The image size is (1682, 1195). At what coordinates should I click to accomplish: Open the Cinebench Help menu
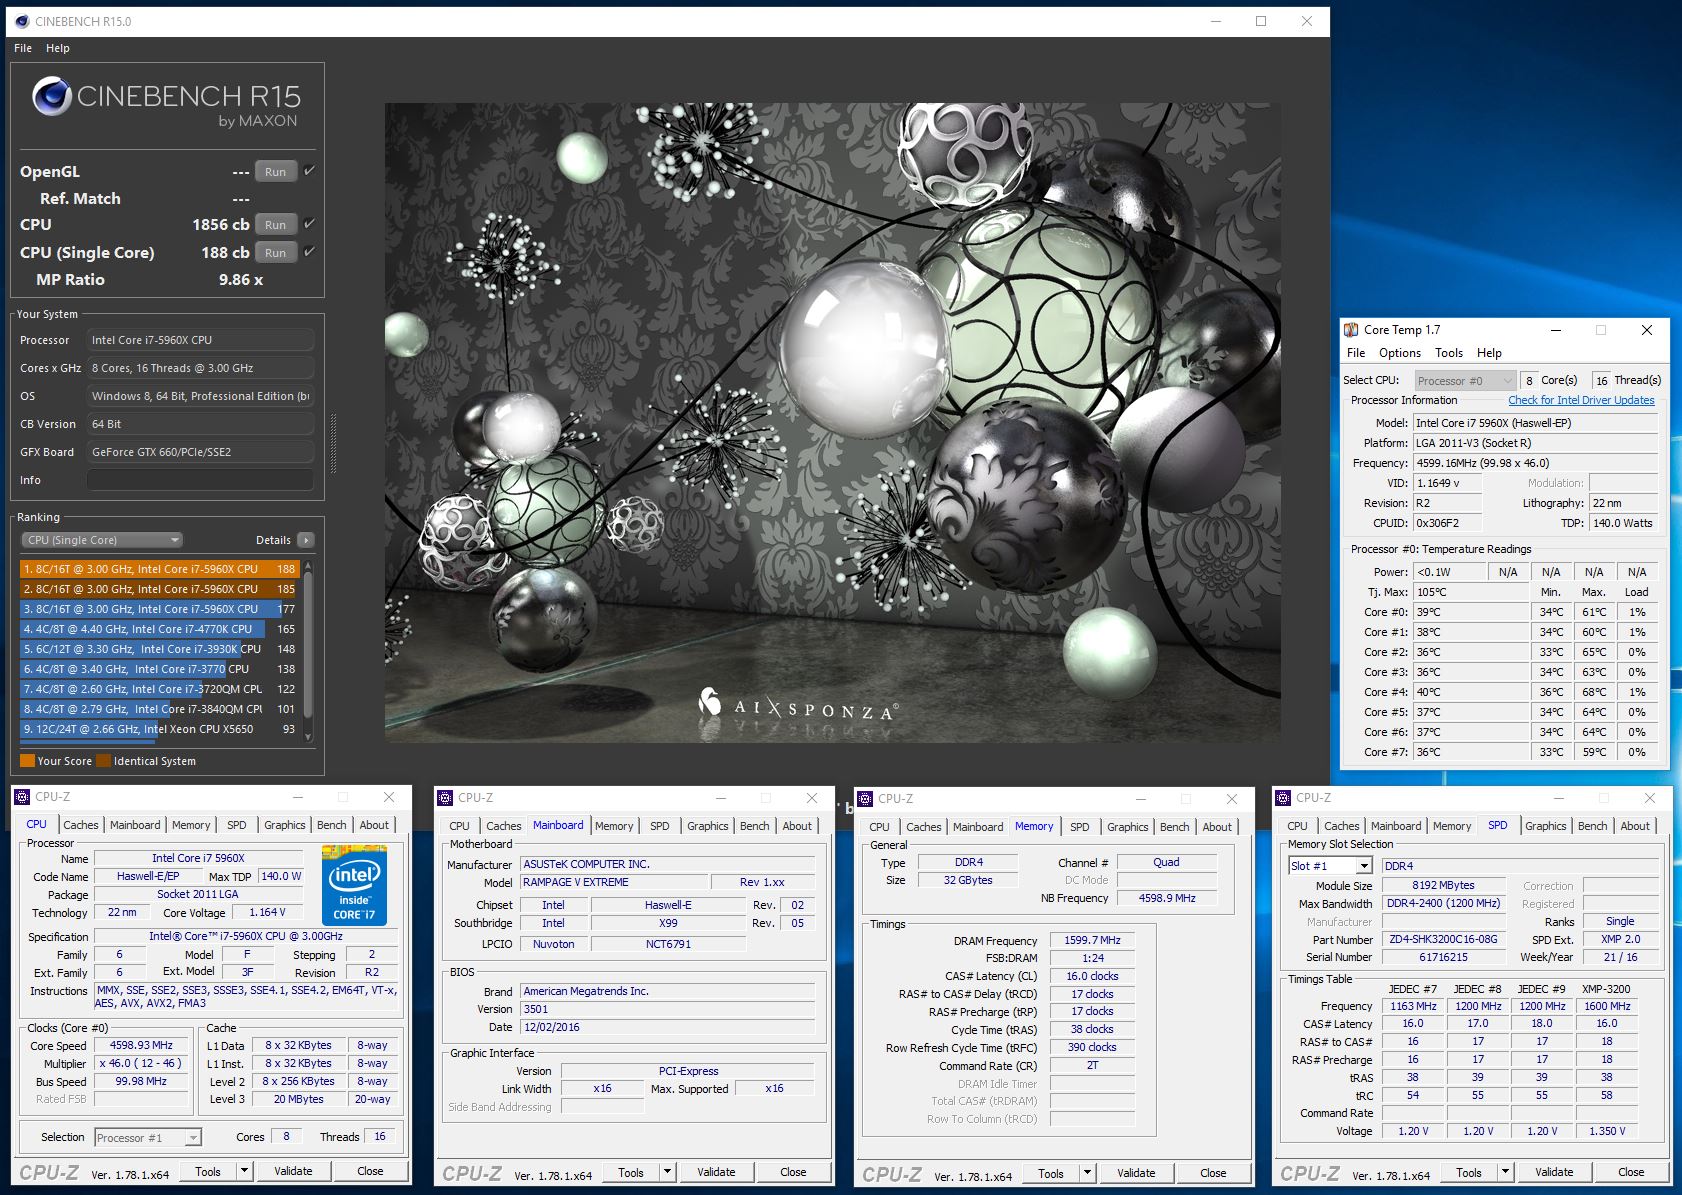[58, 48]
